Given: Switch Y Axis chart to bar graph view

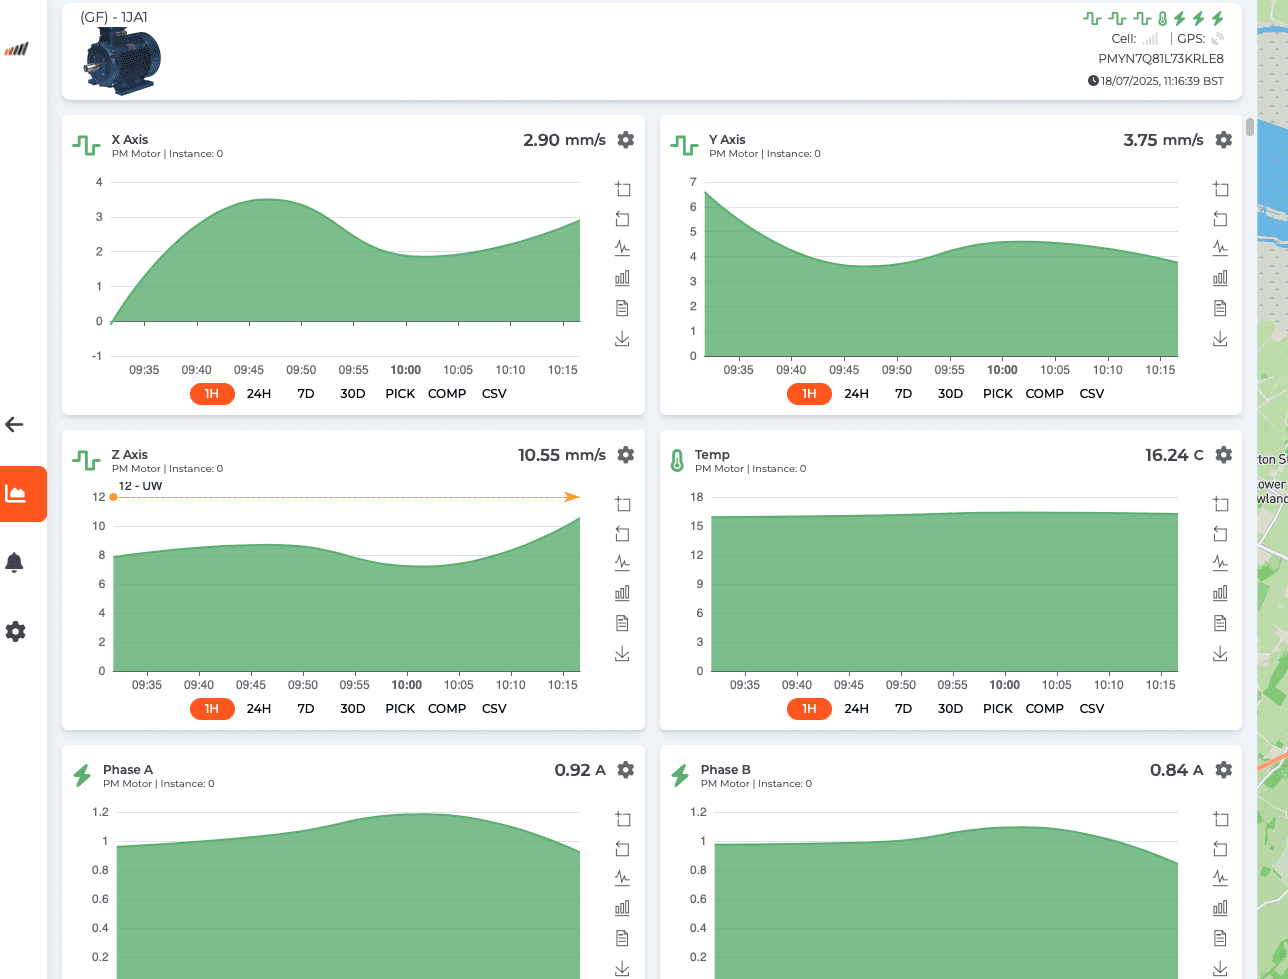Looking at the screenshot, I should pos(1219,278).
